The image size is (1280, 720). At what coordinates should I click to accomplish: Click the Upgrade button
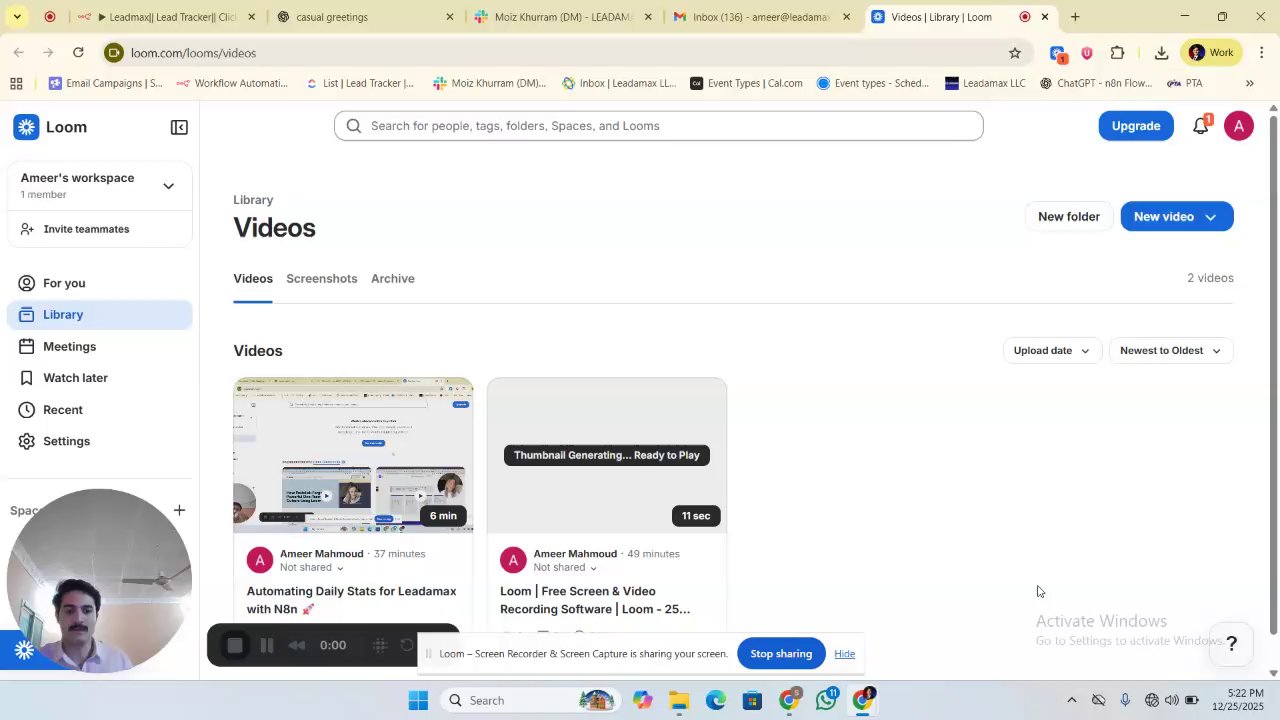pyautogui.click(x=1136, y=126)
